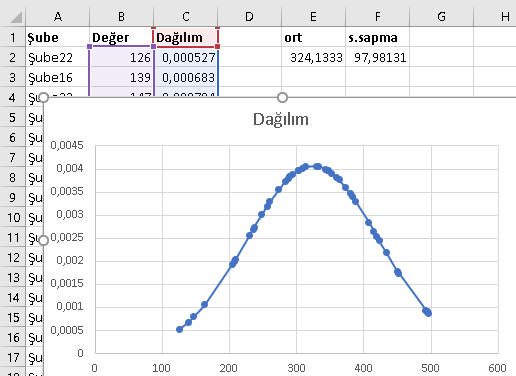Select column D header
516x376 pixels.
249,16
